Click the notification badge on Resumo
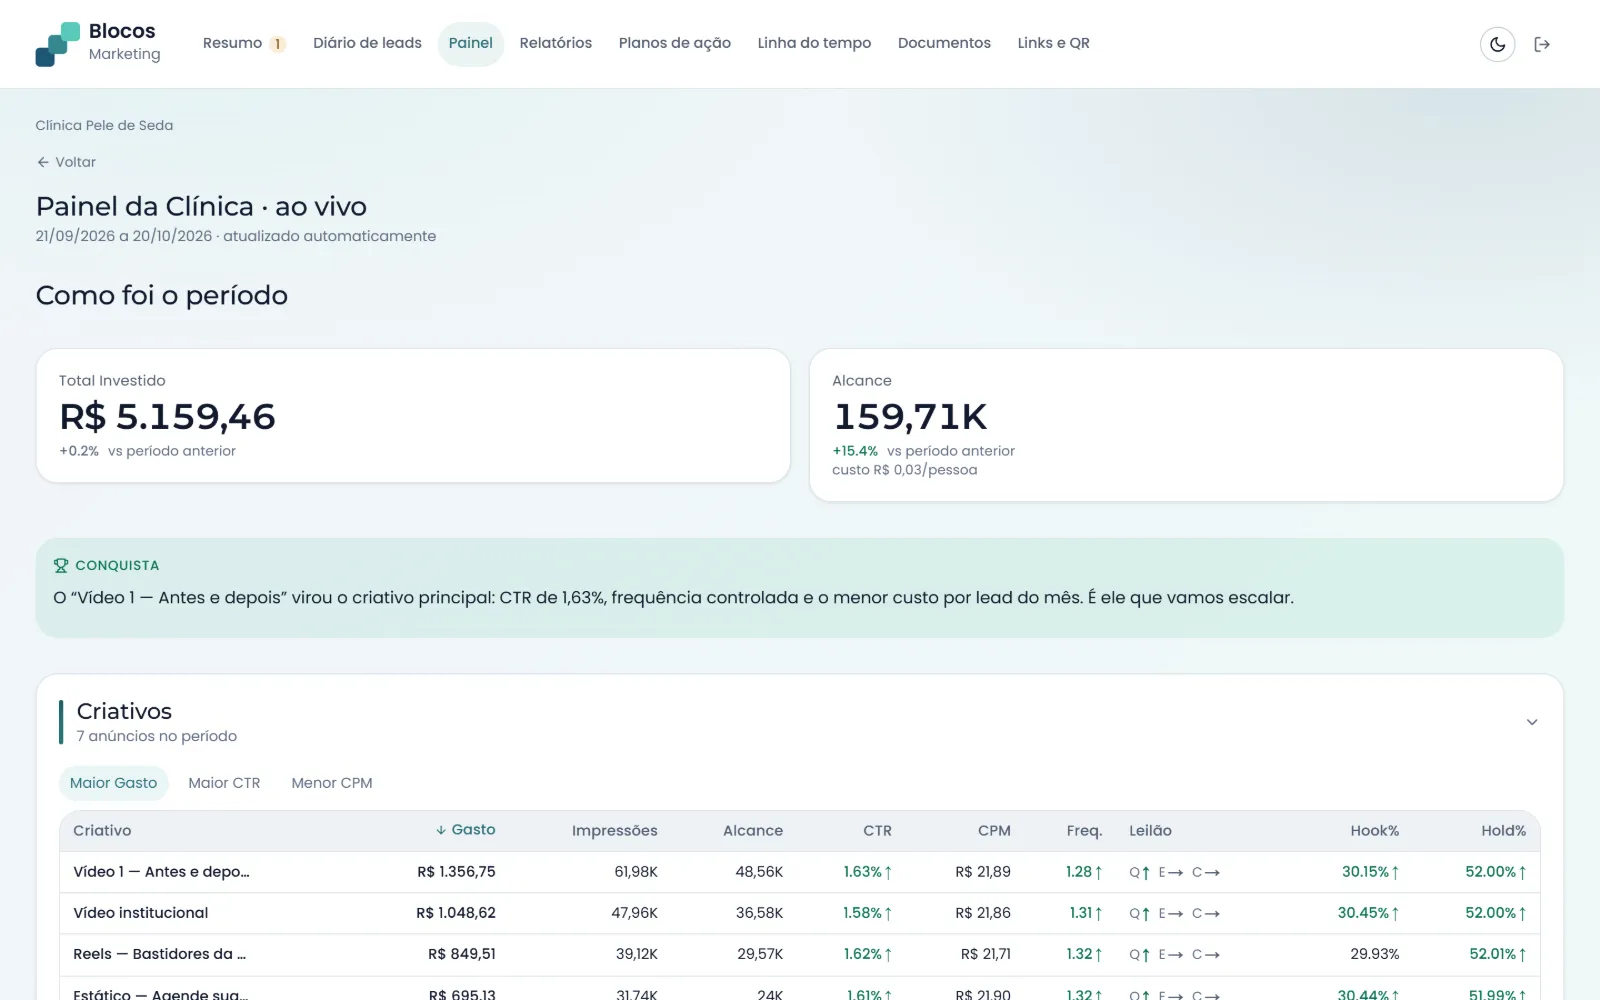 pos(278,44)
